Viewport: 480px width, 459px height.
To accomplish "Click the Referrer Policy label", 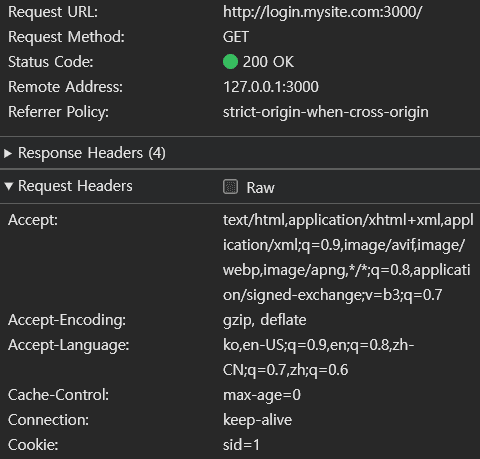I will [58, 112].
